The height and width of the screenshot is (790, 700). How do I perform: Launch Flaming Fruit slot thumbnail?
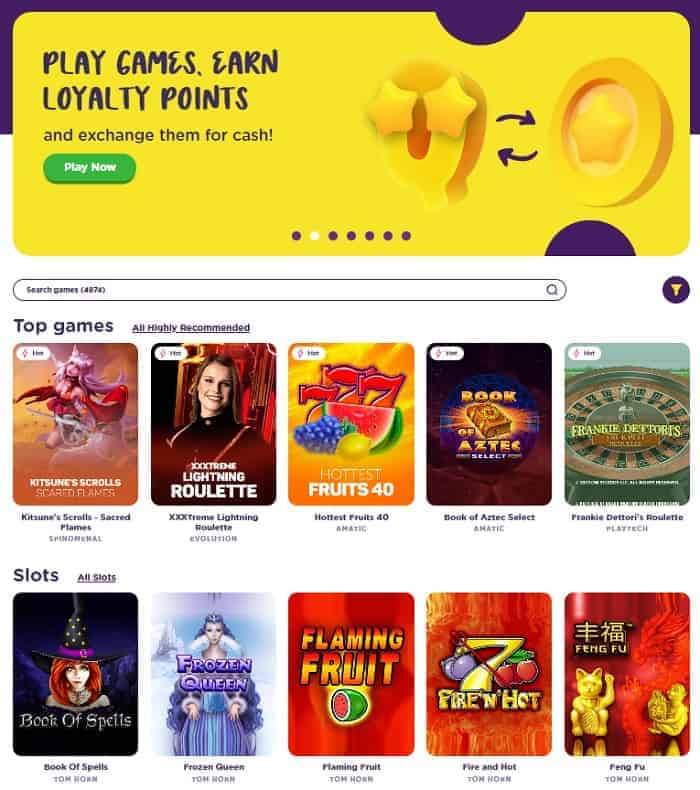tap(351, 674)
